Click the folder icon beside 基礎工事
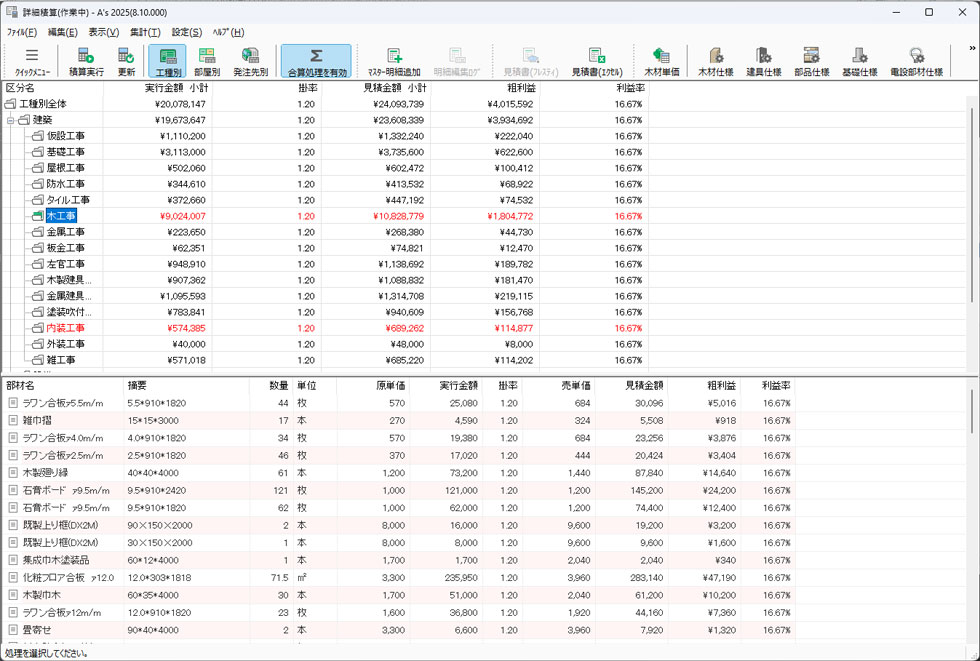This screenshot has height=661, width=980. [x=38, y=152]
